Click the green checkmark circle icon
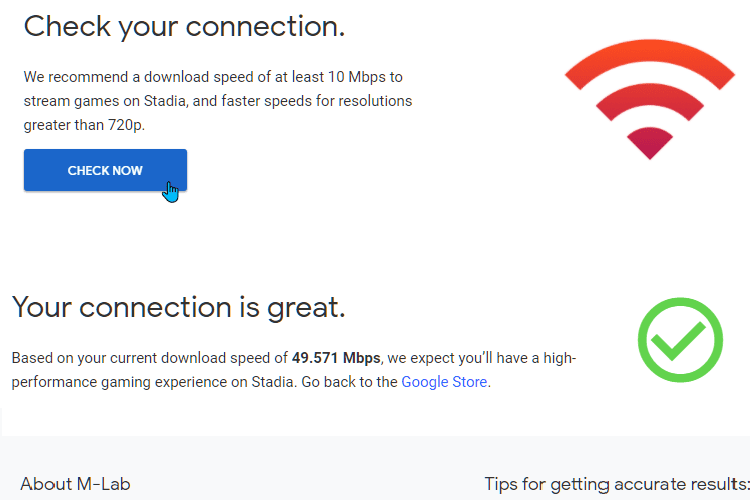The height and width of the screenshot is (500, 750). pyautogui.click(x=680, y=340)
